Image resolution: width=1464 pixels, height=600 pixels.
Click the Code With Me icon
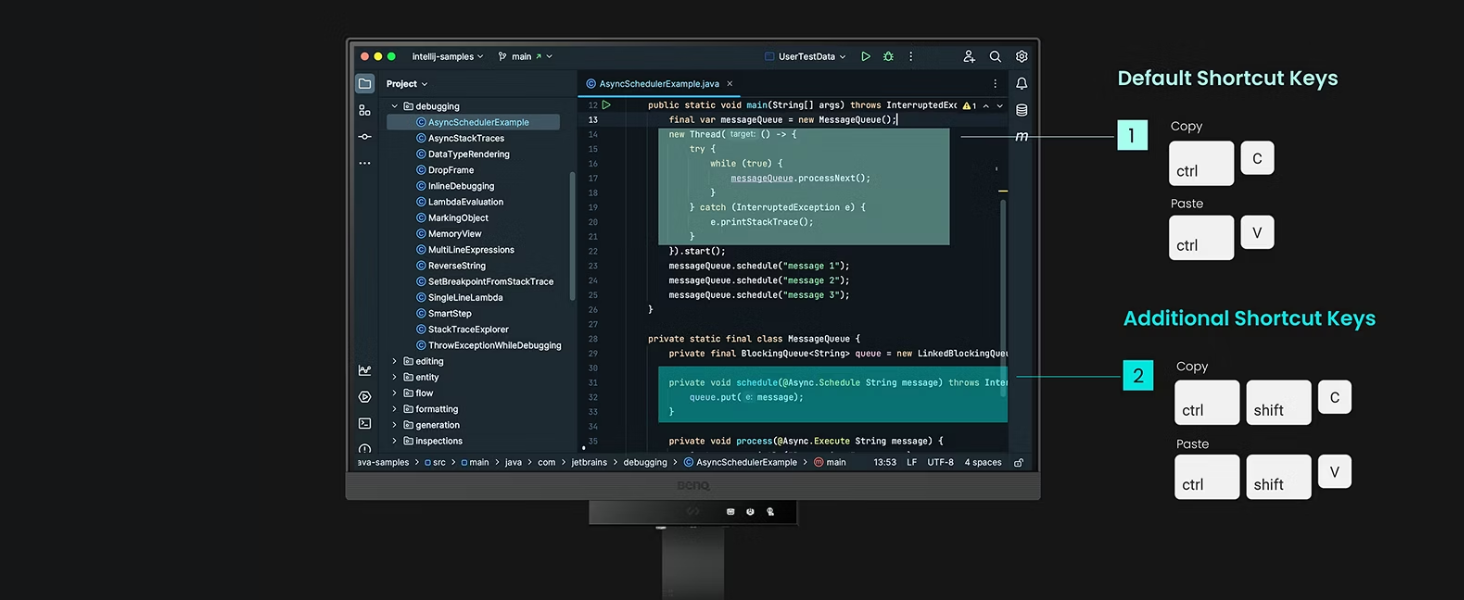pyautogui.click(x=968, y=57)
